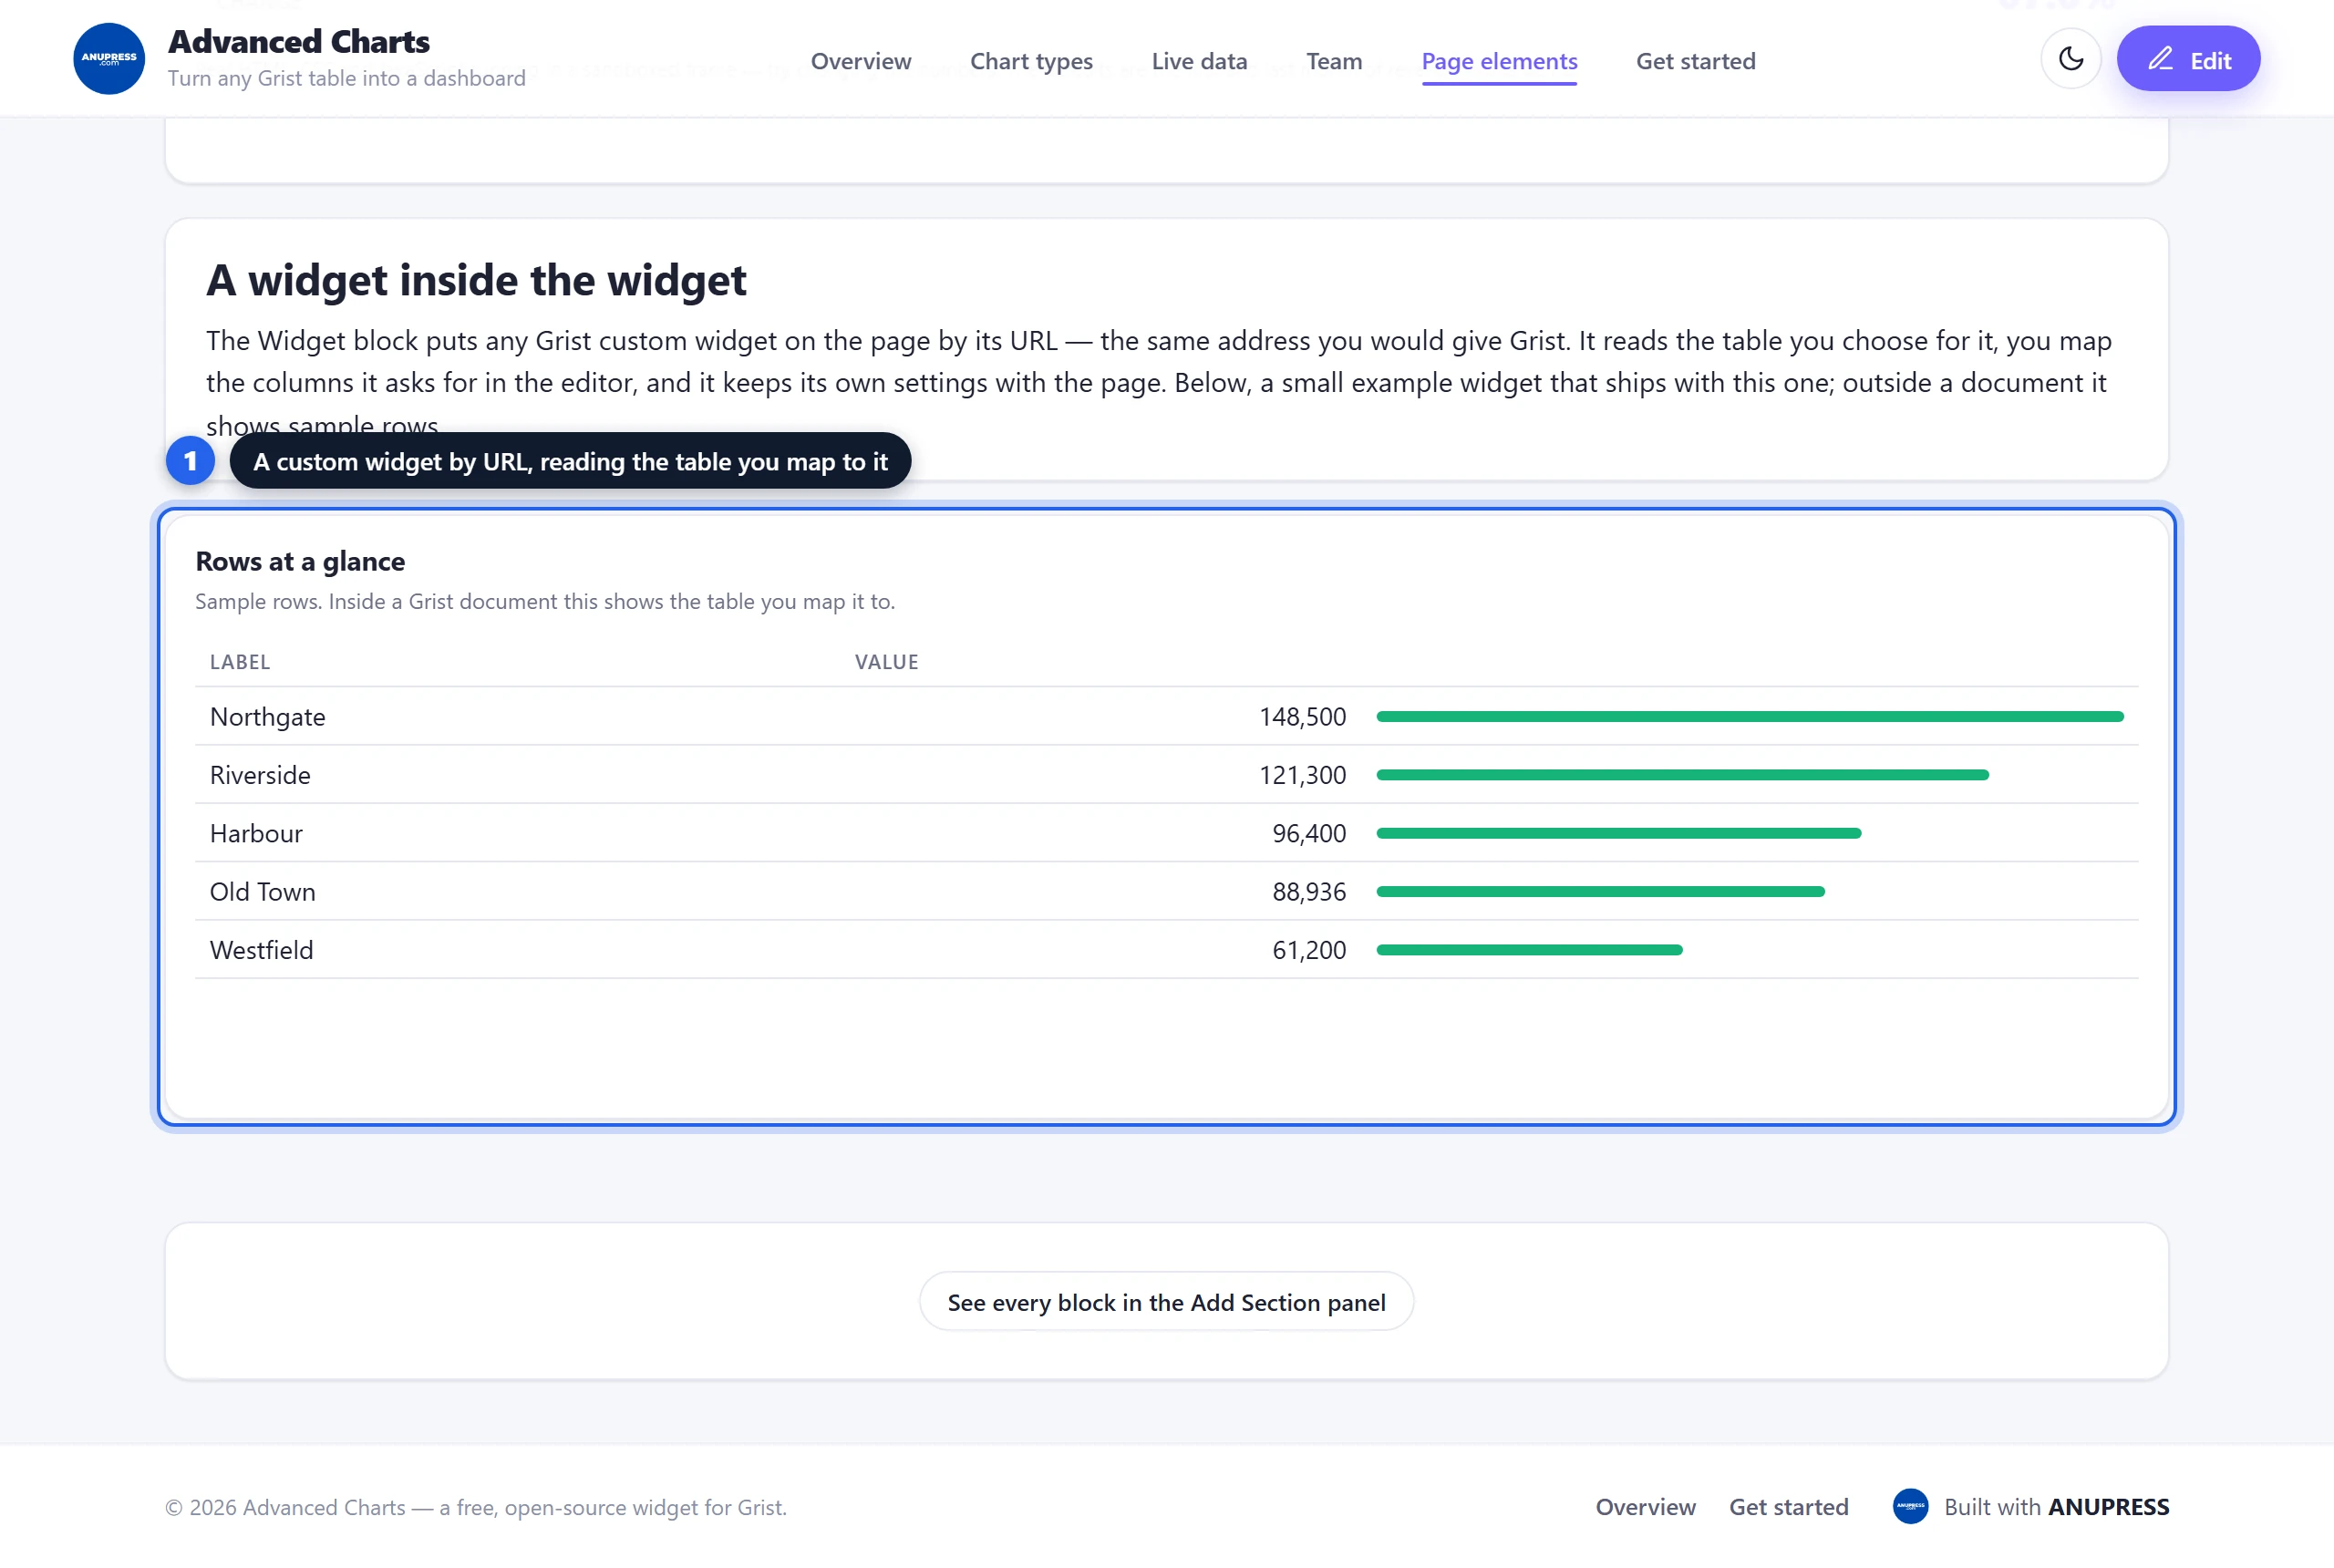
Task: Click the VALUE column header
Action: (x=886, y=662)
